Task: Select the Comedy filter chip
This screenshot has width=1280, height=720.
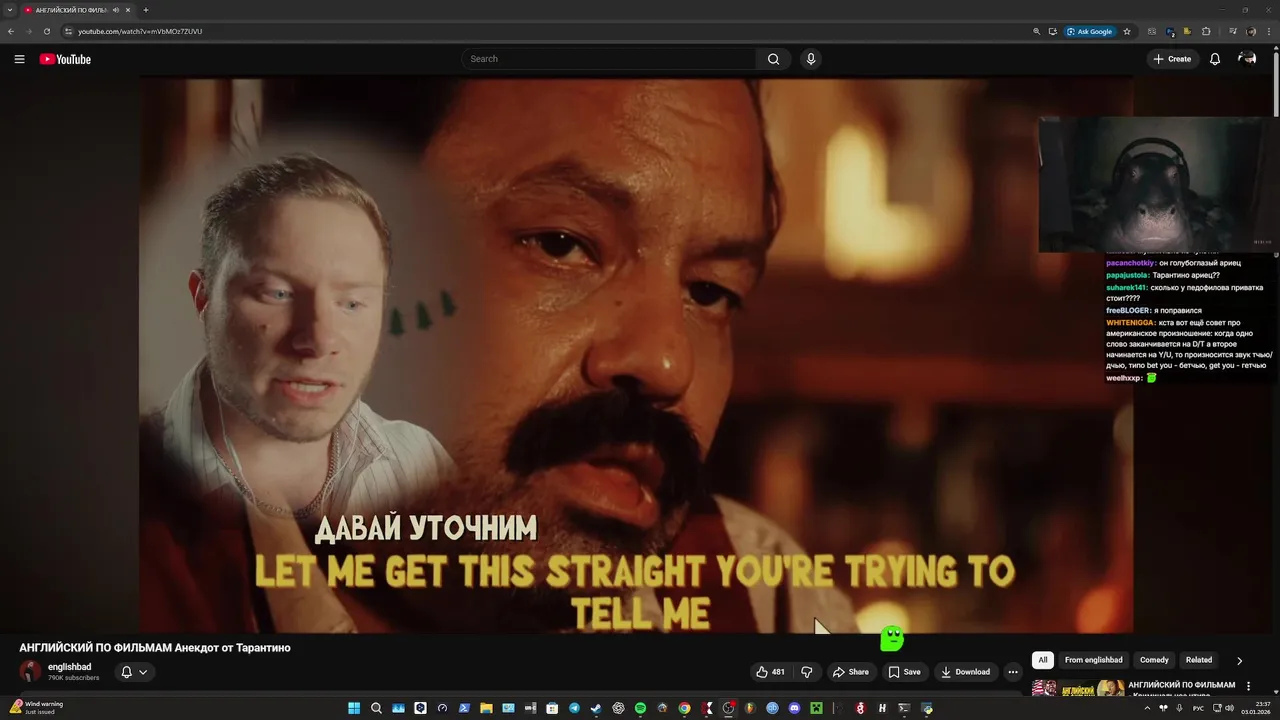Action: (1154, 660)
